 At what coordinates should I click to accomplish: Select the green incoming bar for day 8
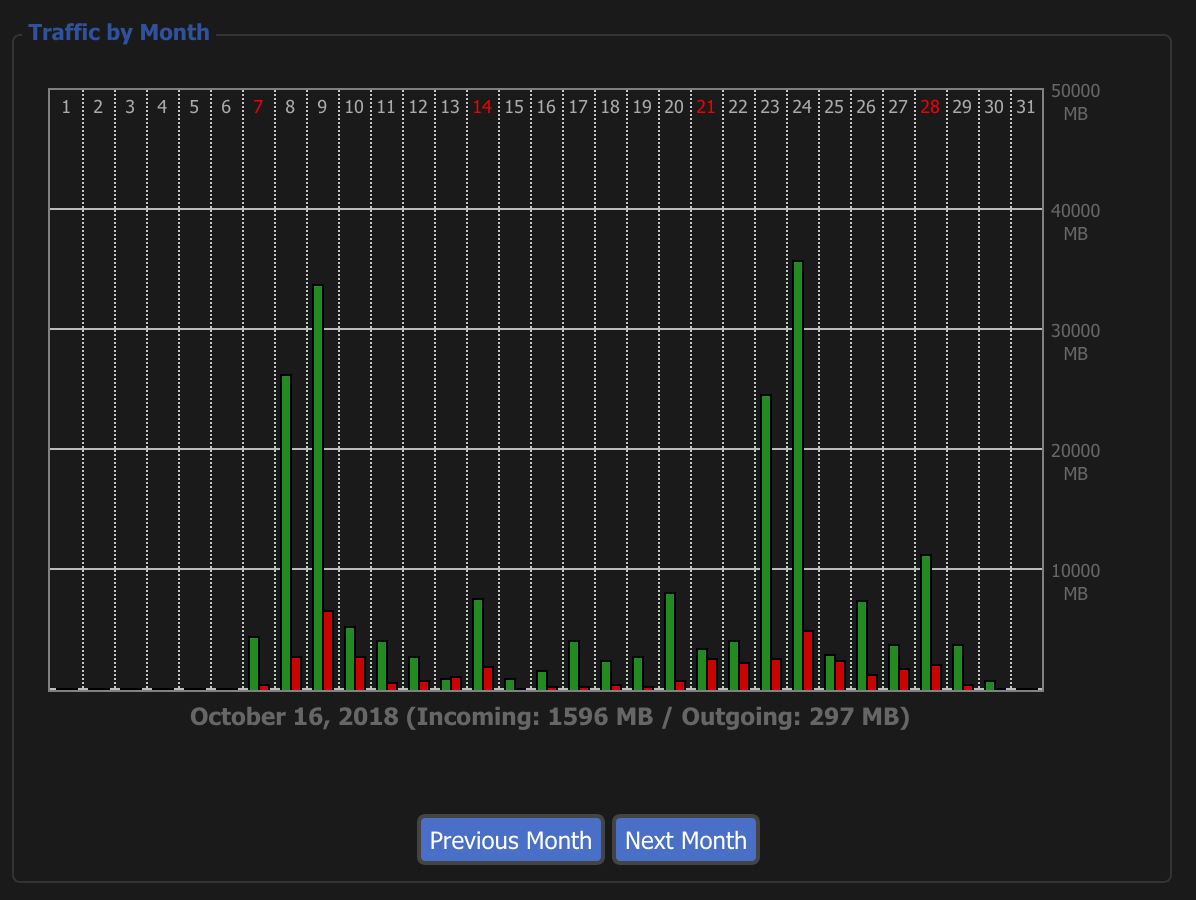click(286, 532)
